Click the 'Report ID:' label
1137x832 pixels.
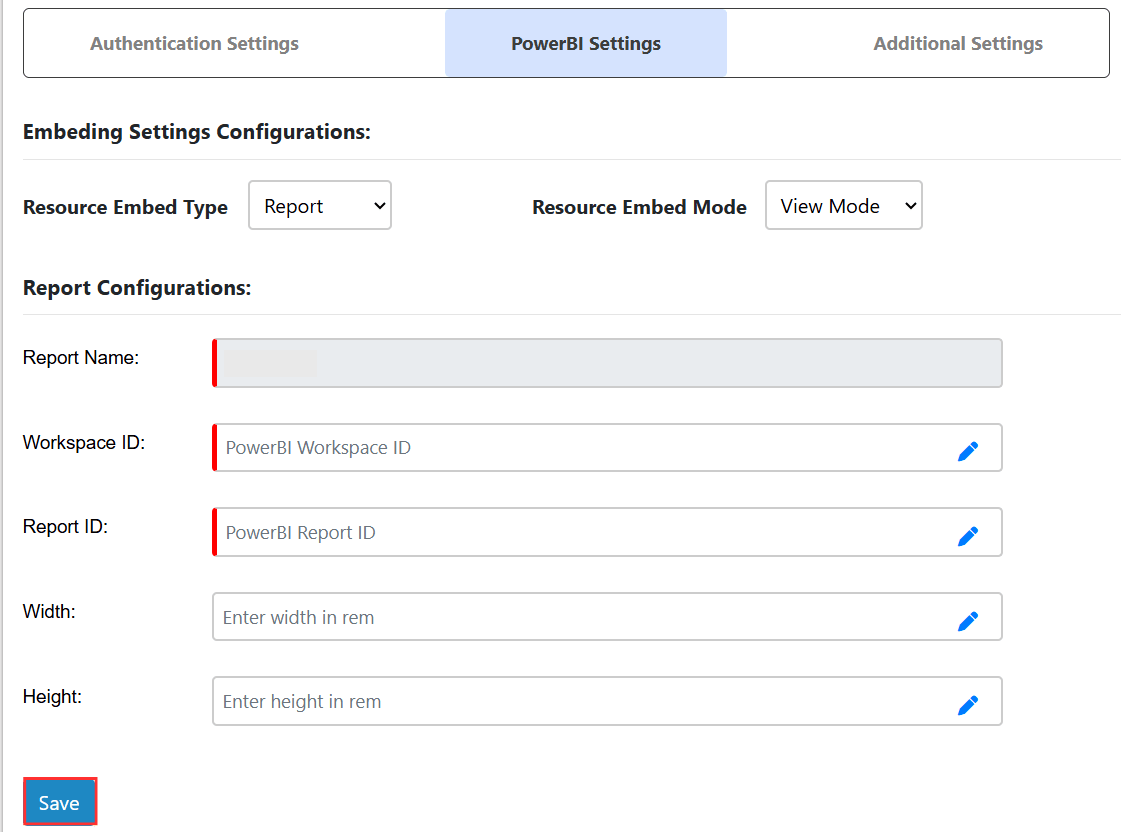[65, 527]
